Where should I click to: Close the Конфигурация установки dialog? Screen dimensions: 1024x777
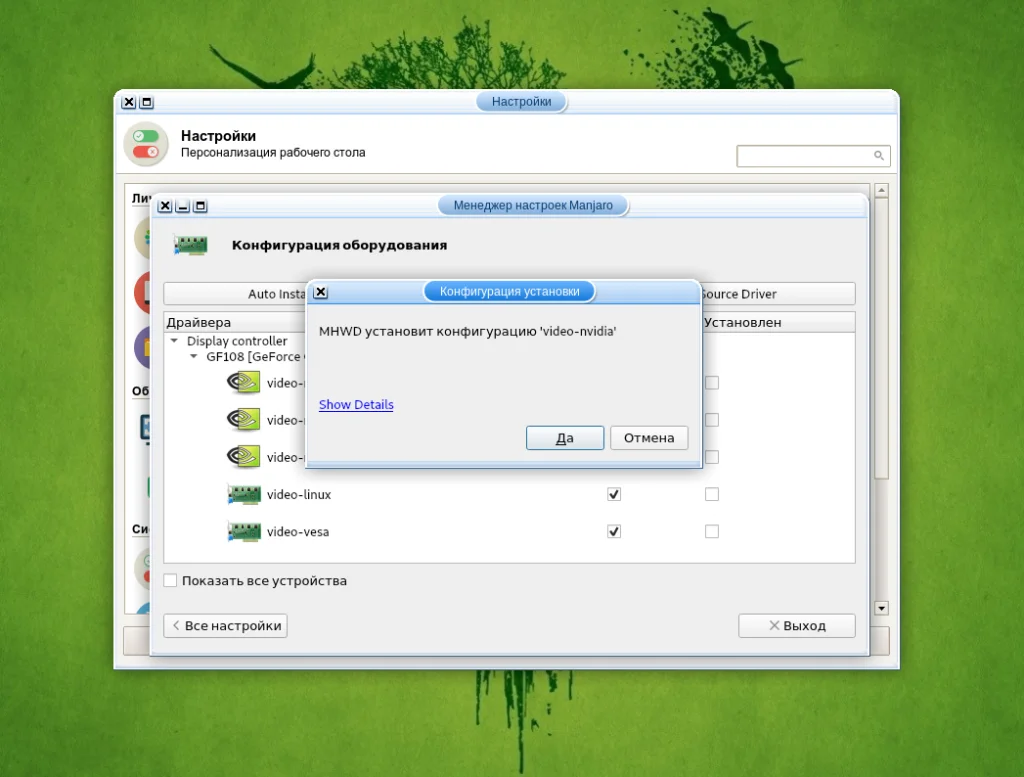tap(321, 292)
